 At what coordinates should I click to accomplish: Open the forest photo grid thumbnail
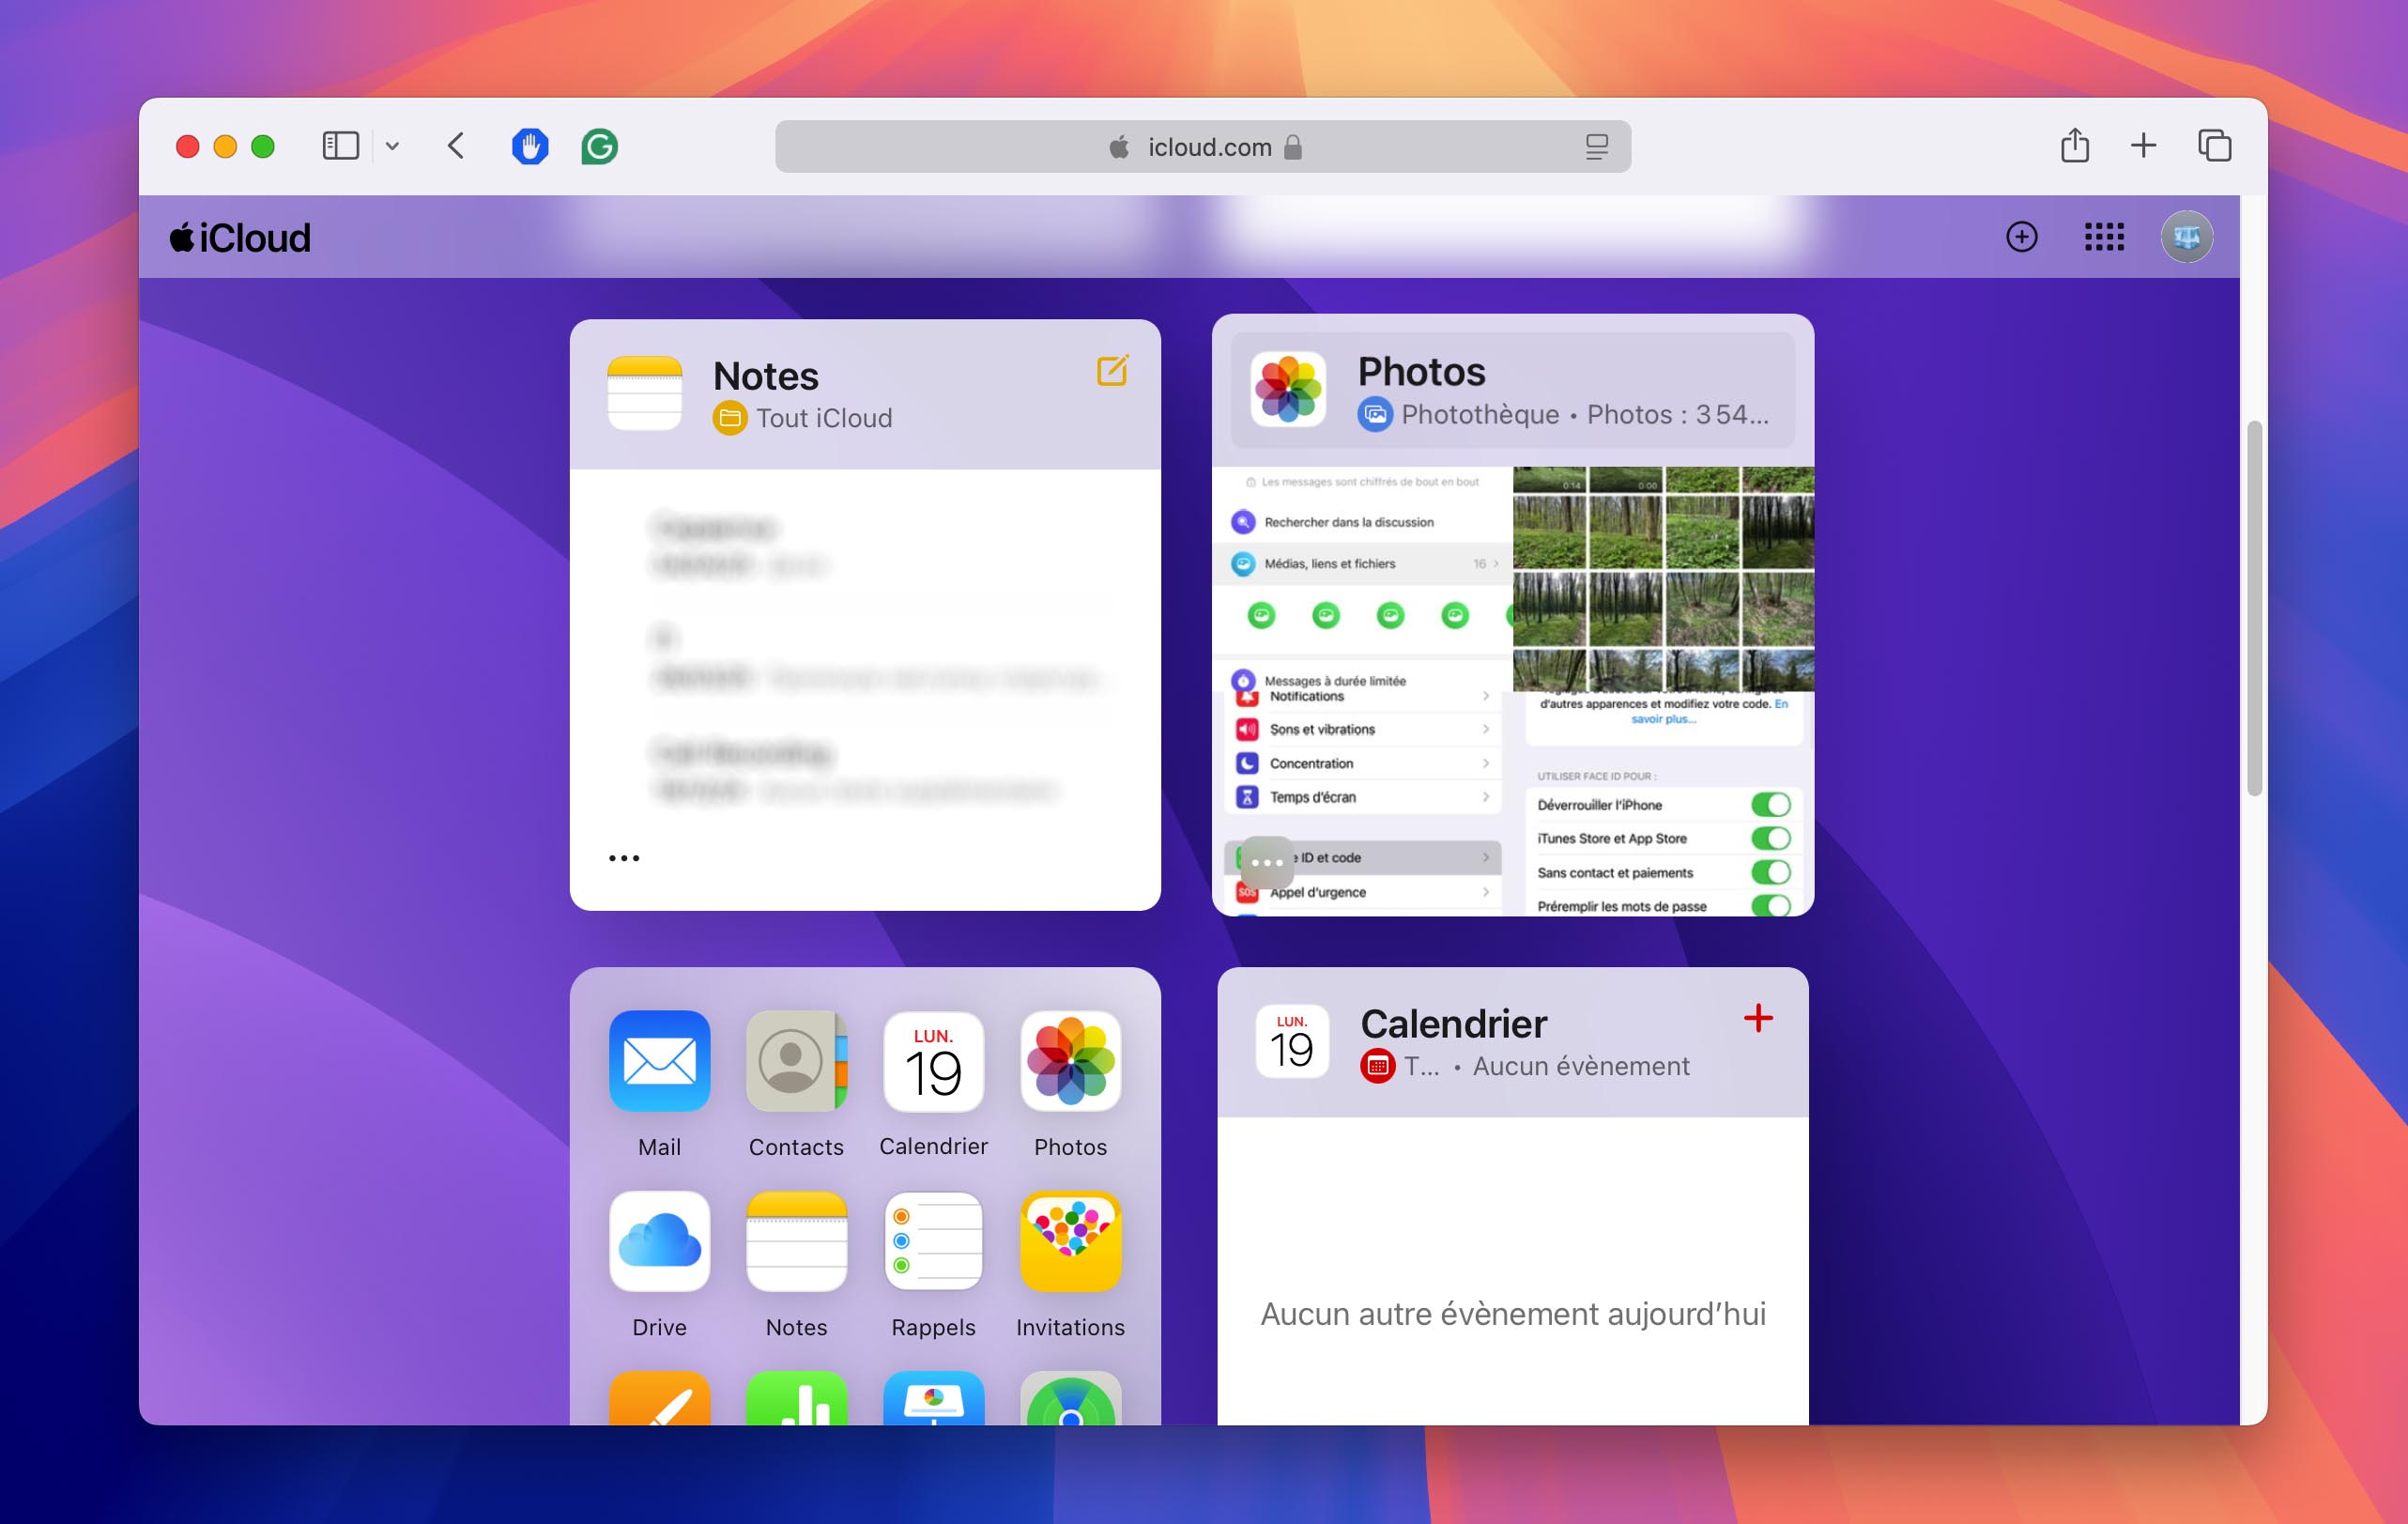click(1663, 578)
